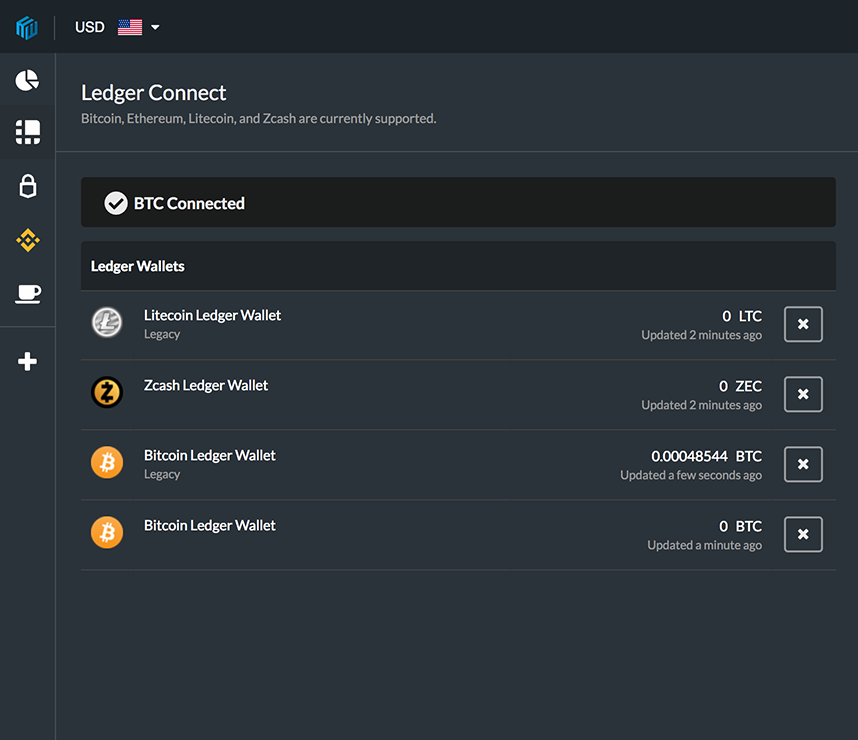The height and width of the screenshot is (740, 858).
Task: Click the US flag currency selector
Action: 130,27
